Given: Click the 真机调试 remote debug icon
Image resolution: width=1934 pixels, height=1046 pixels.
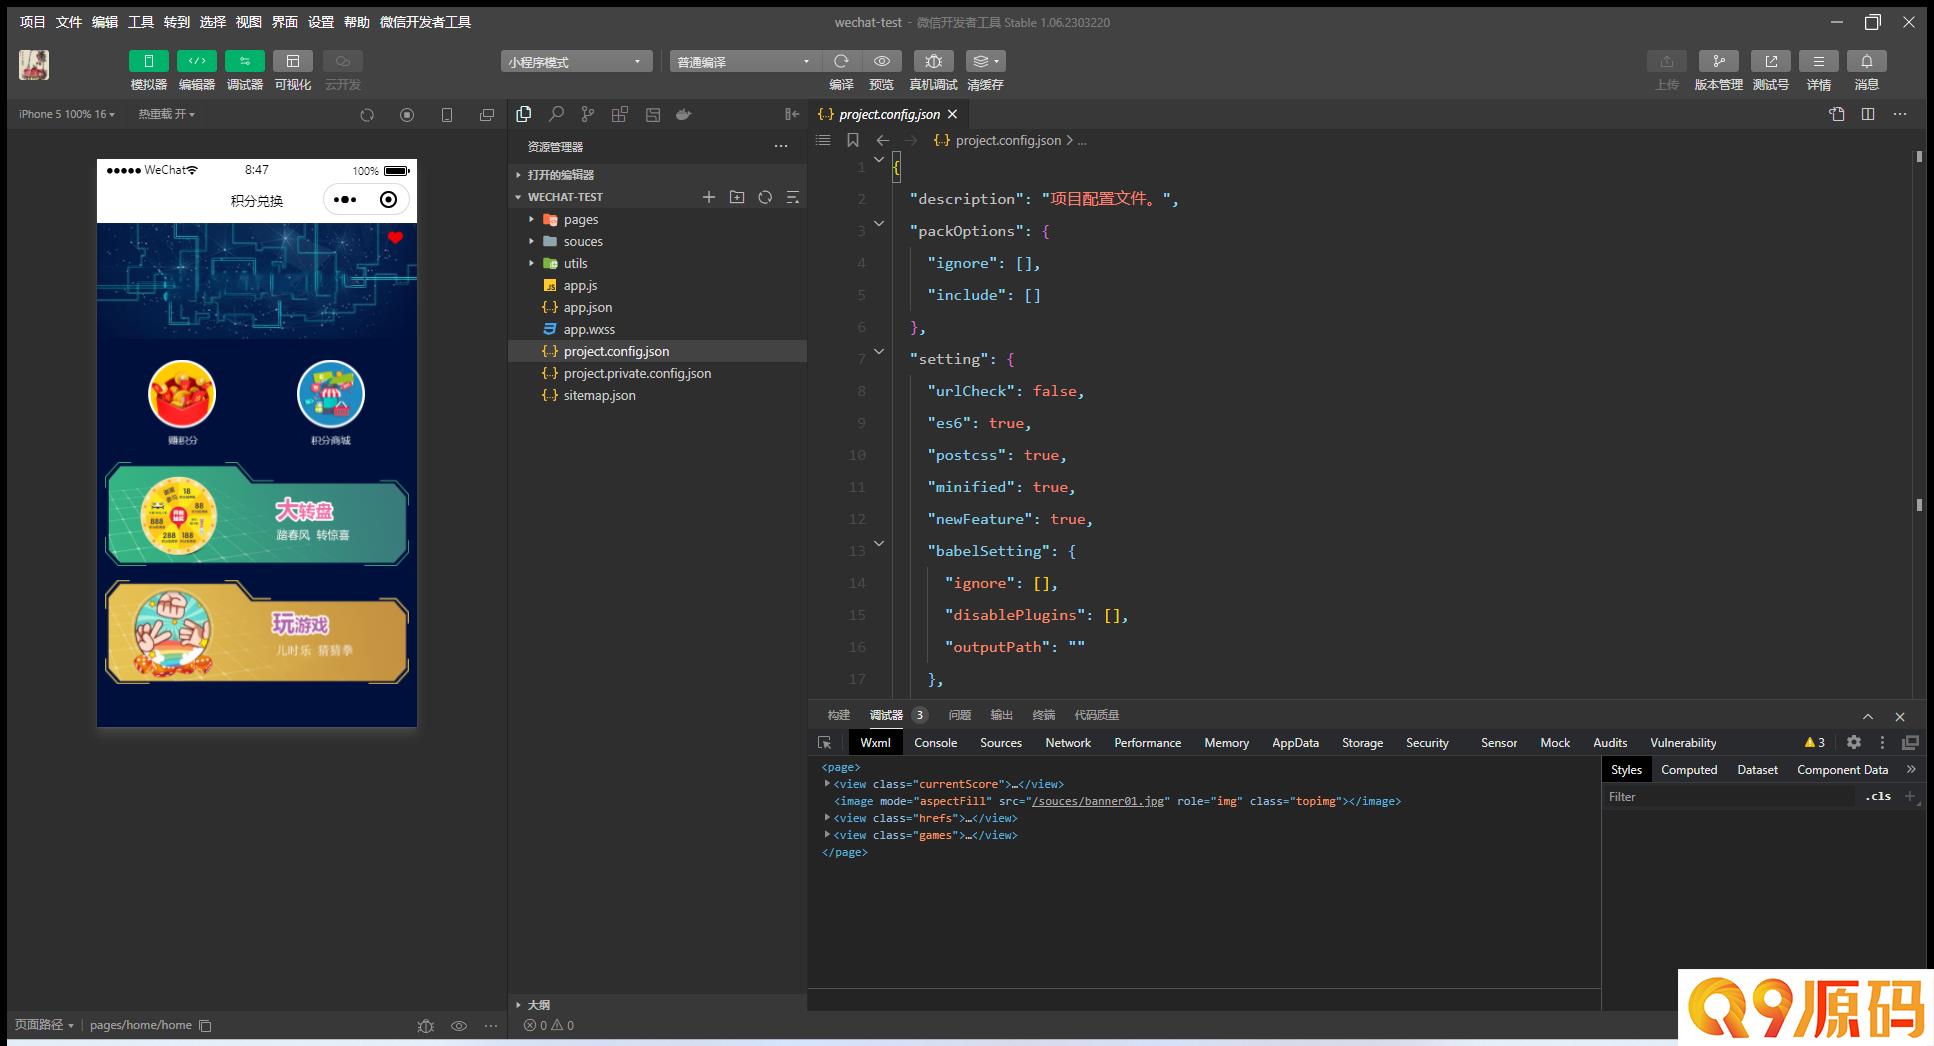Looking at the screenshot, I should point(933,61).
